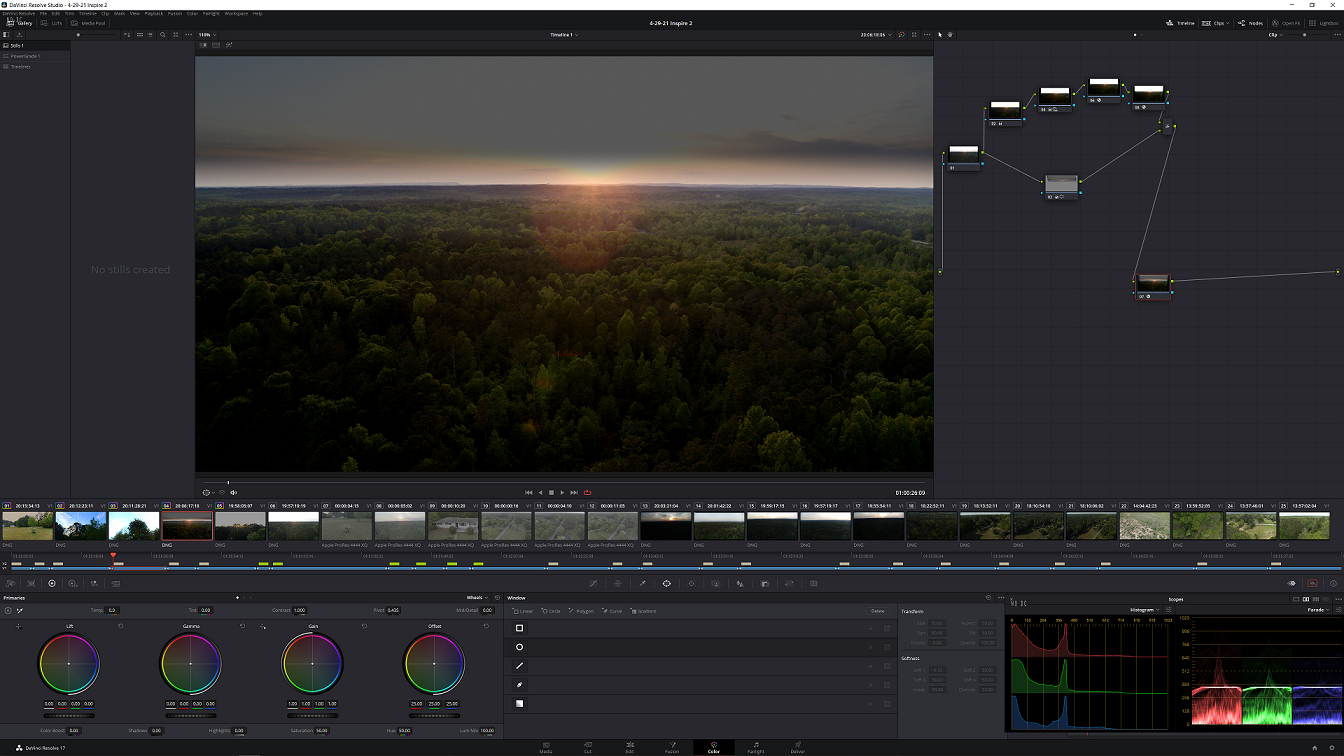The height and width of the screenshot is (756, 1344).
Task: Open the Media Pool panel
Action: click(x=88, y=22)
